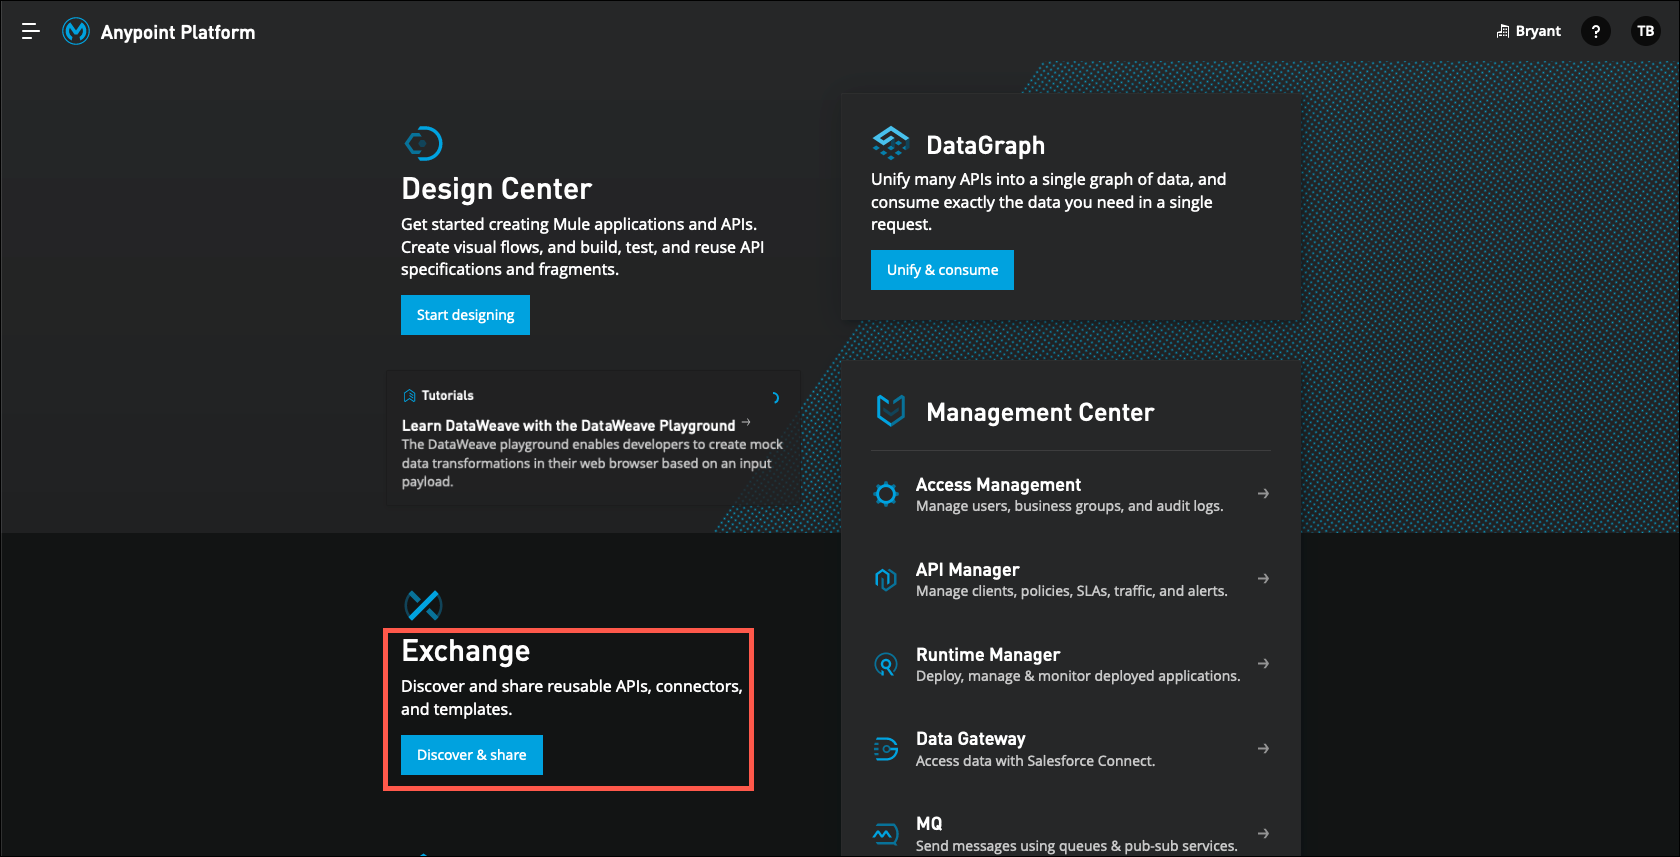Click the organization building icon beside Bryant
The width and height of the screenshot is (1680, 857).
(x=1503, y=31)
